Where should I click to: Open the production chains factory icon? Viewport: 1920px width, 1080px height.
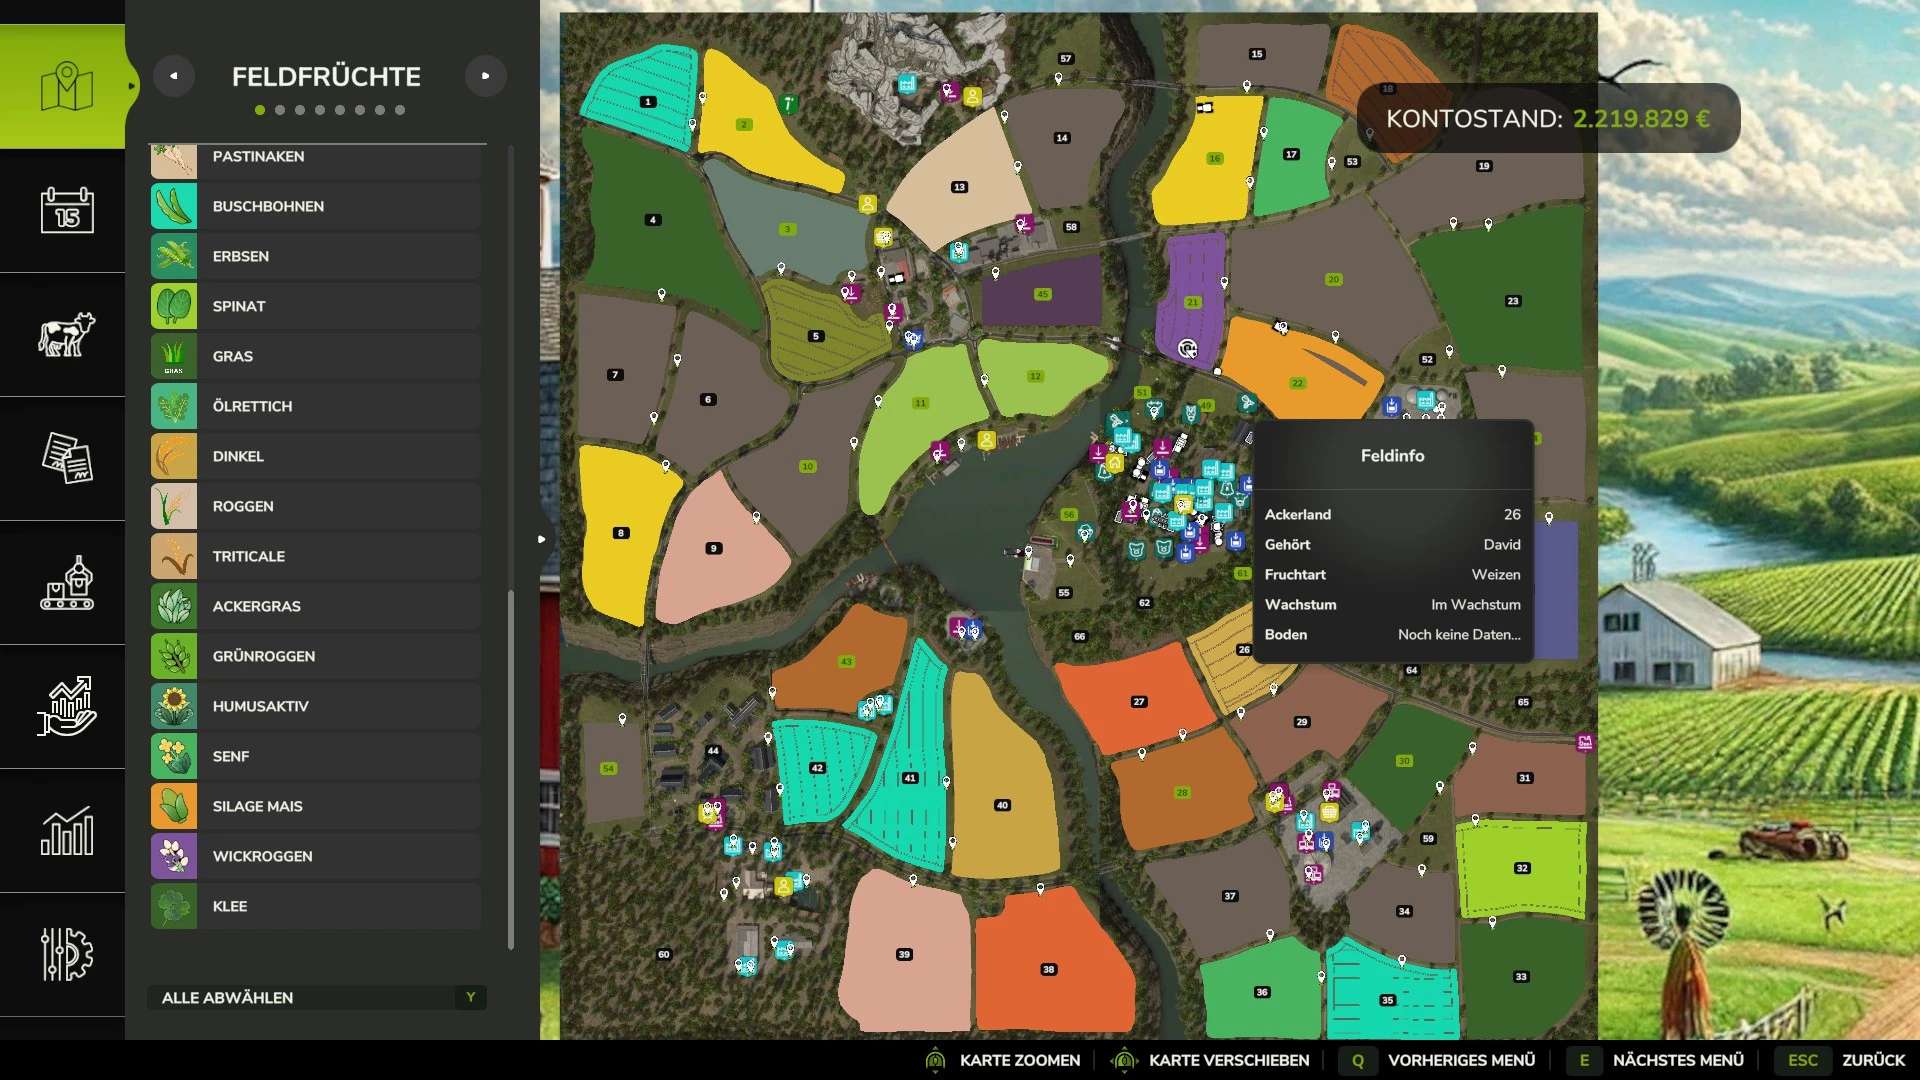pos(66,583)
